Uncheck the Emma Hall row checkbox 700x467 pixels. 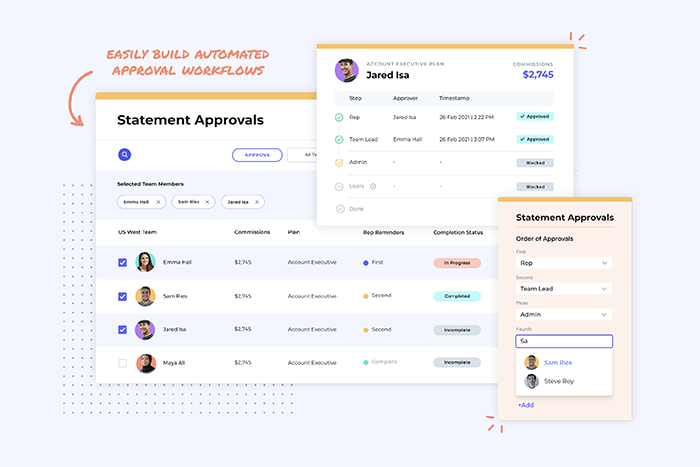[x=122, y=263]
